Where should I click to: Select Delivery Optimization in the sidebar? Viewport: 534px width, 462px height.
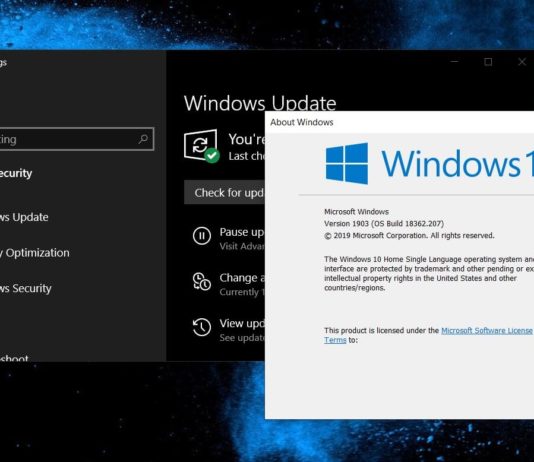(35, 253)
